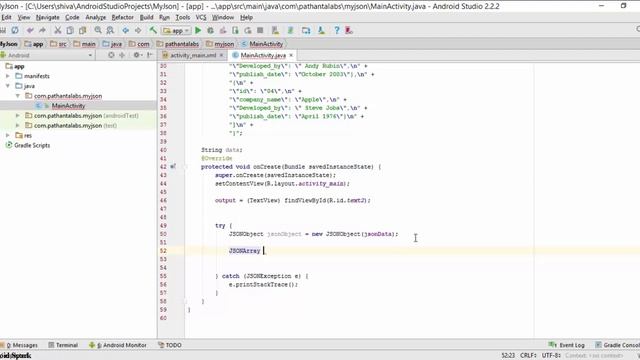
Task: Click the Stop square icon in toolbar
Action: 260,30
